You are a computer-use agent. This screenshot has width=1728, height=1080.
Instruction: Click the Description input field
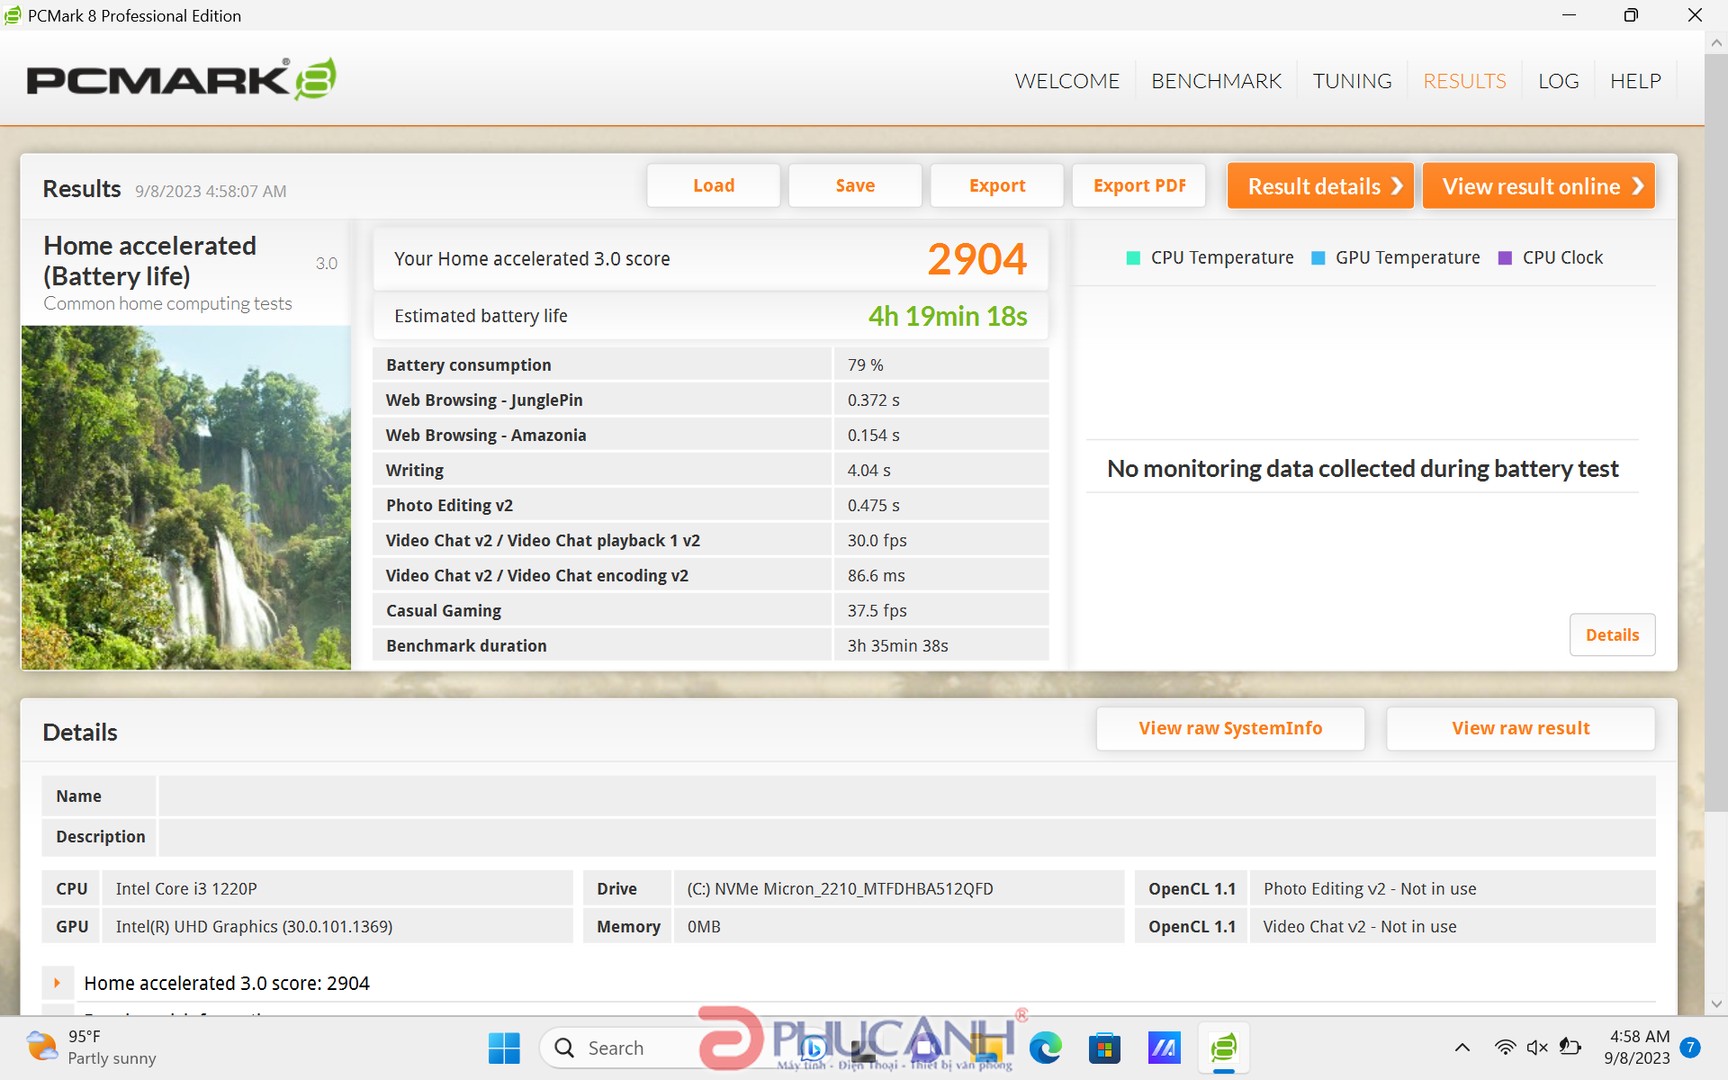coord(907,837)
